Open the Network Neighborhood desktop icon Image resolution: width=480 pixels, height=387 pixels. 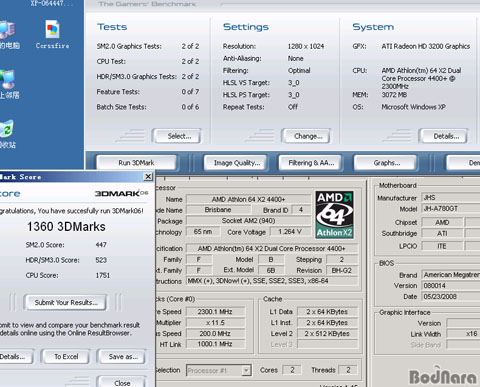pyautogui.click(x=9, y=84)
